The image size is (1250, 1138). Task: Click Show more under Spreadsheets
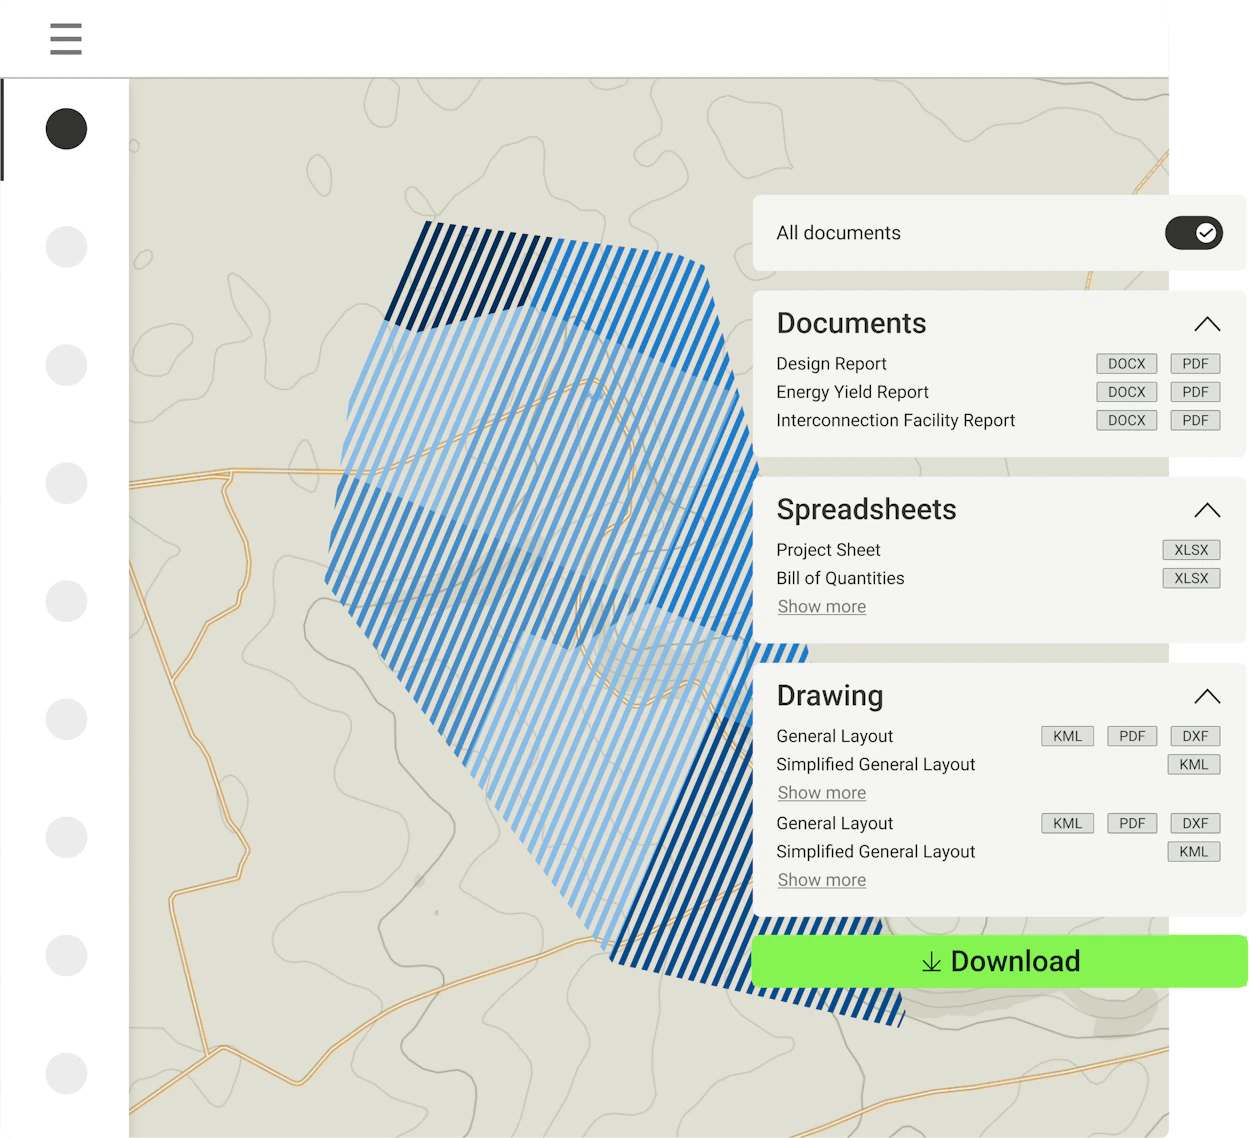coord(822,607)
